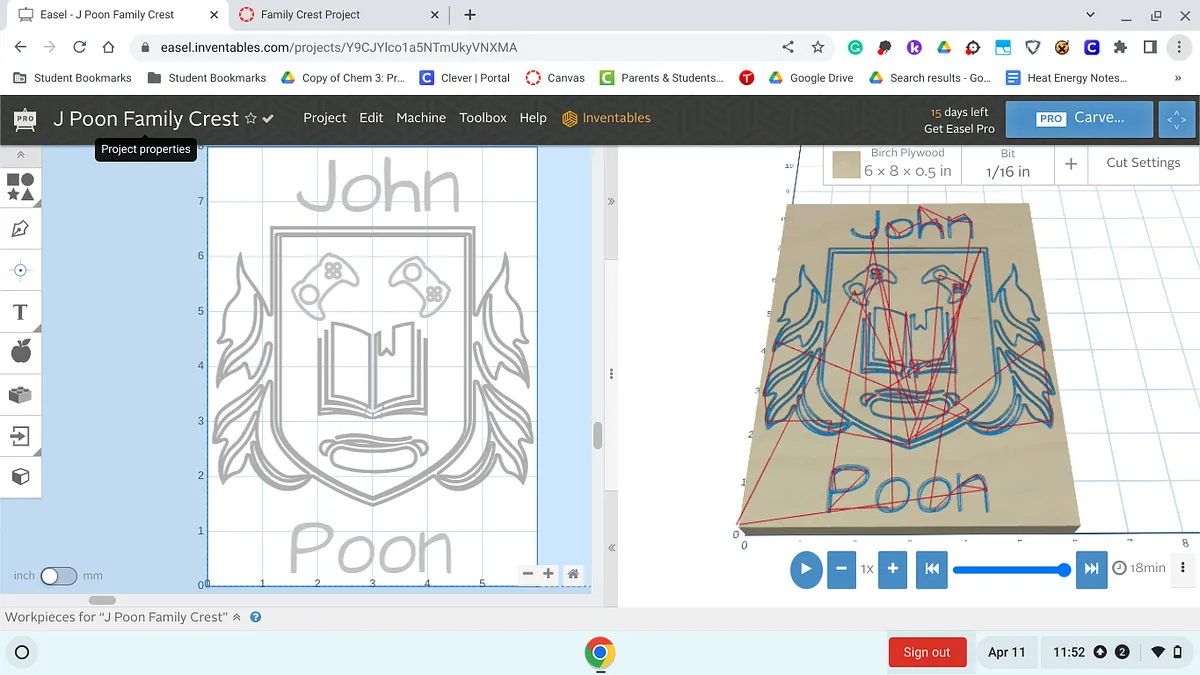Open the Machine menu

(420, 118)
